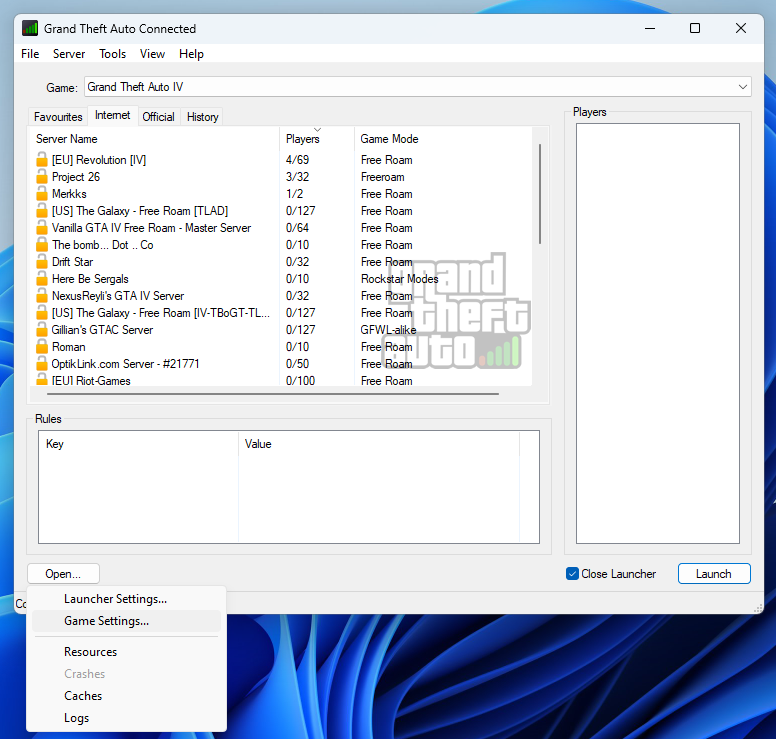Switch to the History tab
The width and height of the screenshot is (776, 739).
[x=202, y=117]
